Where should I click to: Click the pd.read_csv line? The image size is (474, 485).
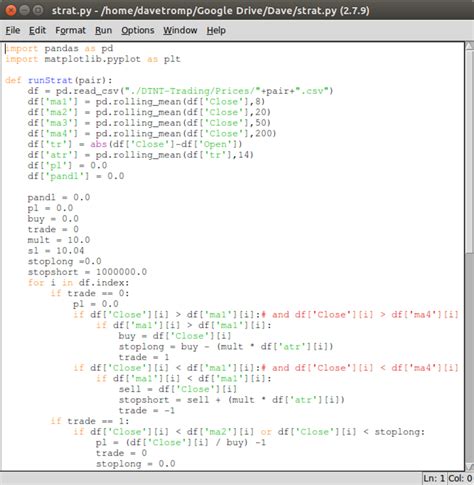click(180, 91)
